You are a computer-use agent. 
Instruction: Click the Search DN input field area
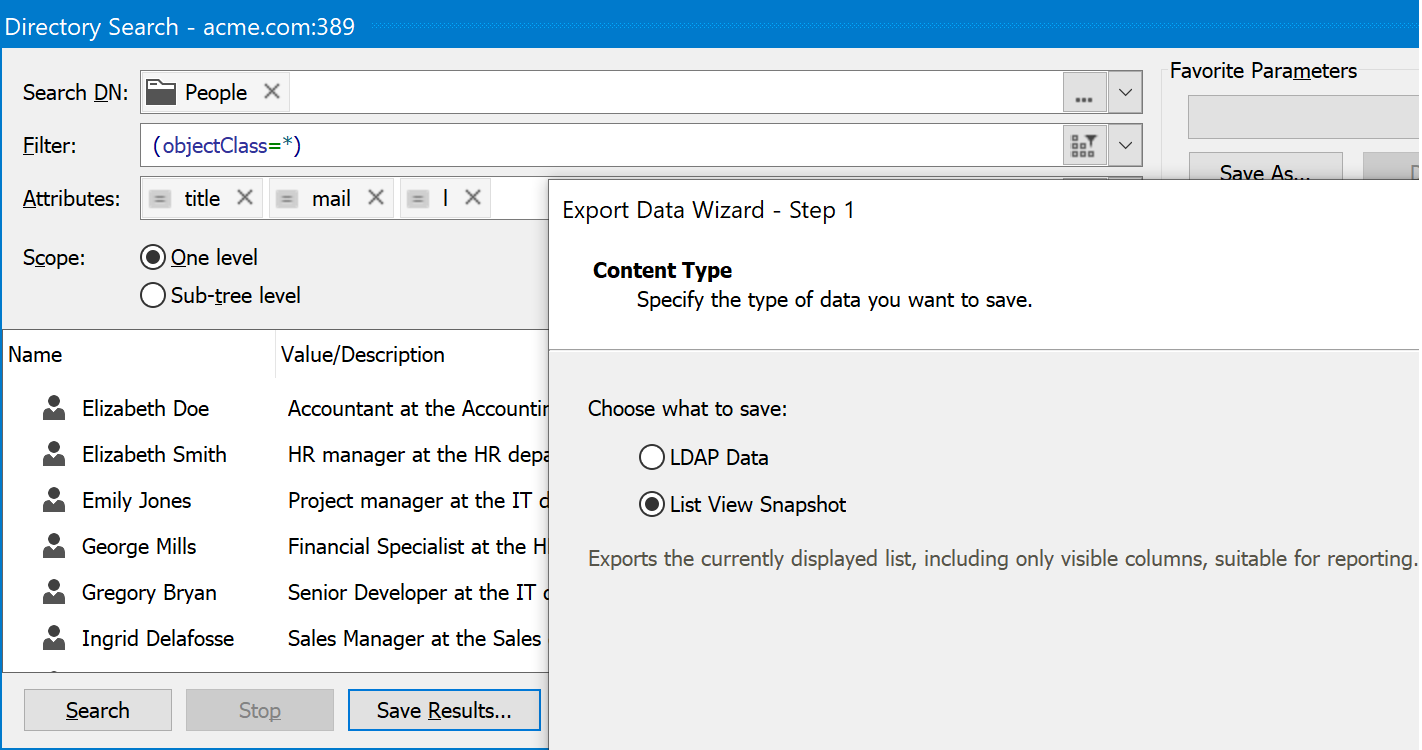[601, 93]
